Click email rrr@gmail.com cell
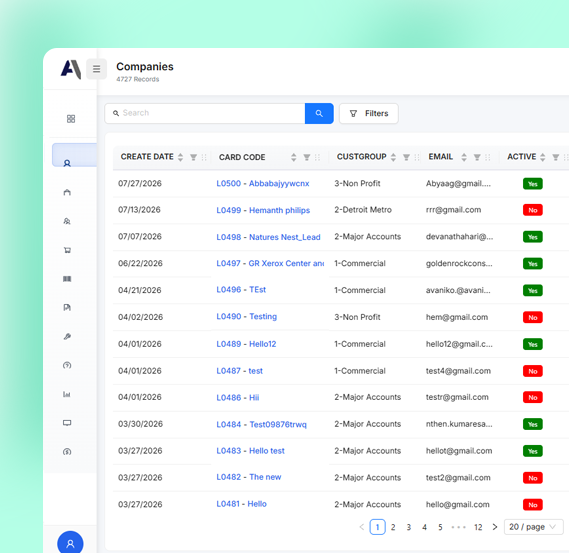This screenshot has height=553, width=569. pos(454,210)
